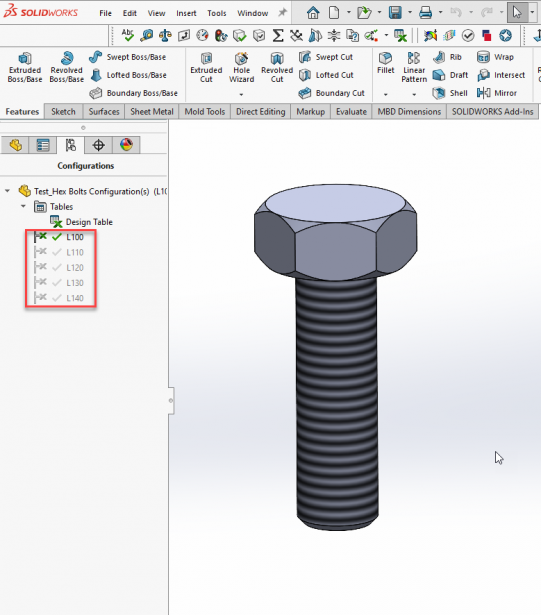Click the Save icon in toolbar
The width and height of the screenshot is (541, 615).
pyautogui.click(x=395, y=13)
